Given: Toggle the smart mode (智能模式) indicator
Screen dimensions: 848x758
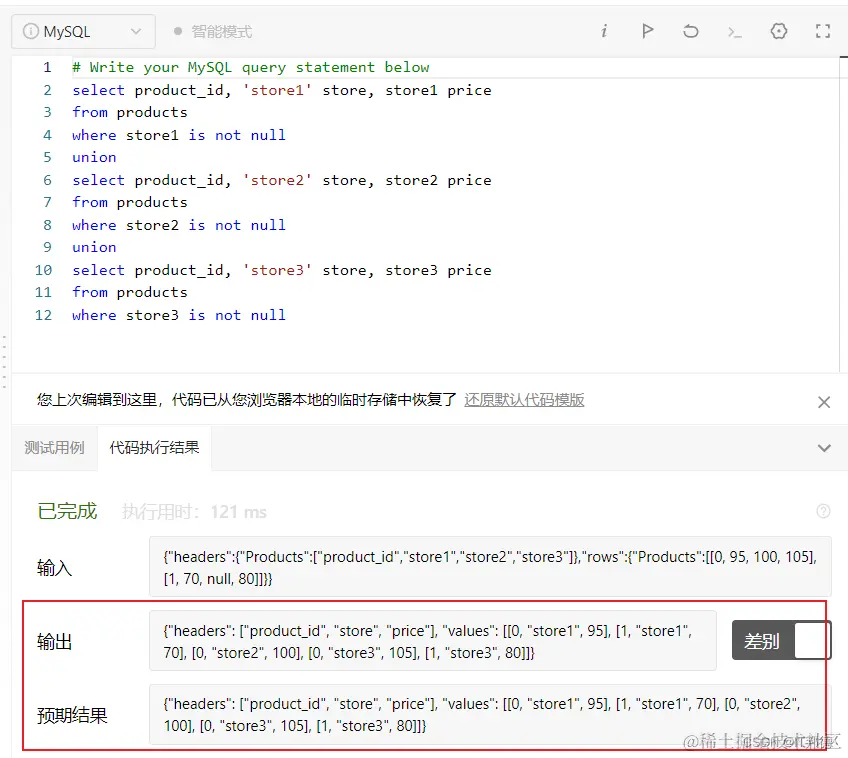Looking at the screenshot, I should [x=213, y=32].
